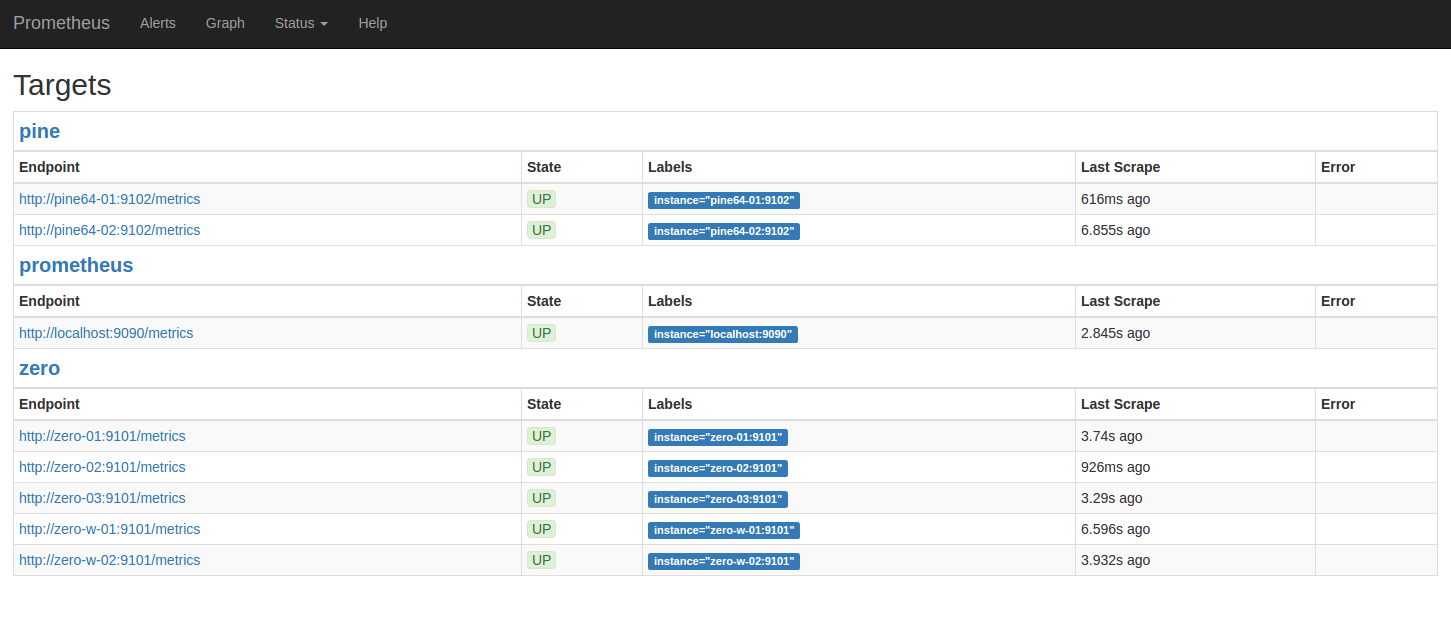1451x634 pixels.
Task: Click the Error header in zero table
Action: pos(1338,404)
